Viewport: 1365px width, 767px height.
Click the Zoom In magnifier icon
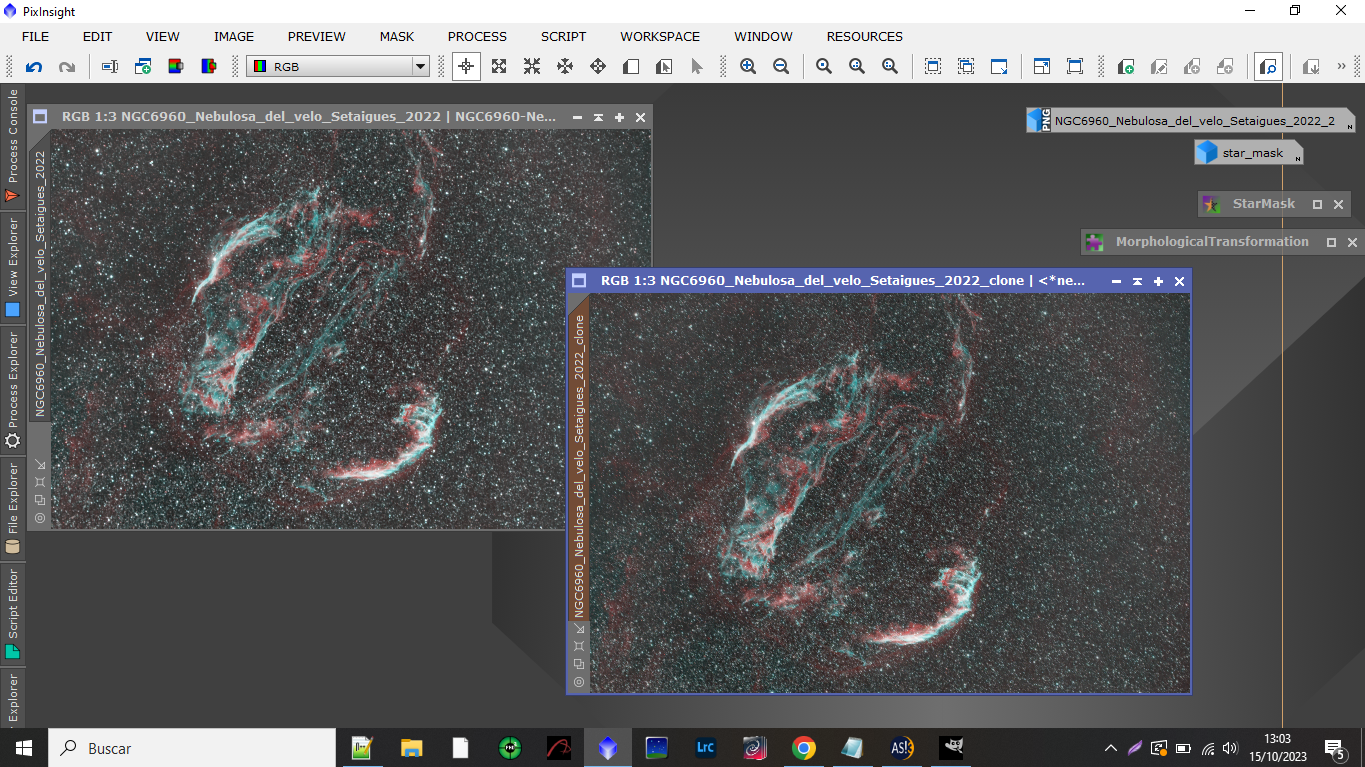[748, 67]
